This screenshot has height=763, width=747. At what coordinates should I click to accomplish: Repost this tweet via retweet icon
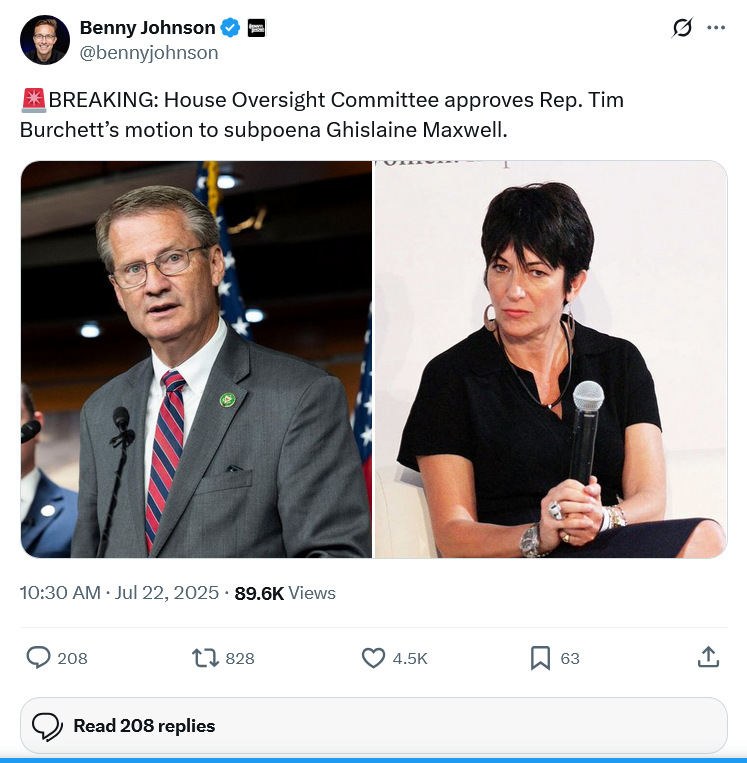[205, 658]
